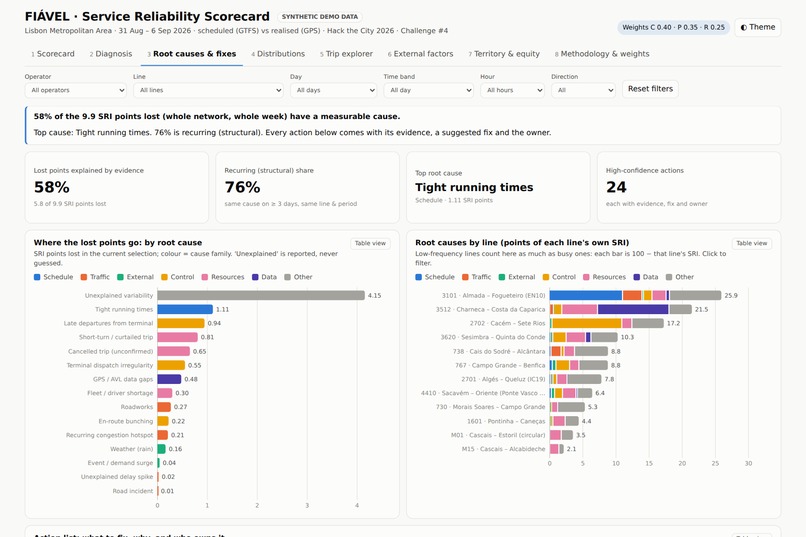Open the Trip explorer tab

[346, 54]
